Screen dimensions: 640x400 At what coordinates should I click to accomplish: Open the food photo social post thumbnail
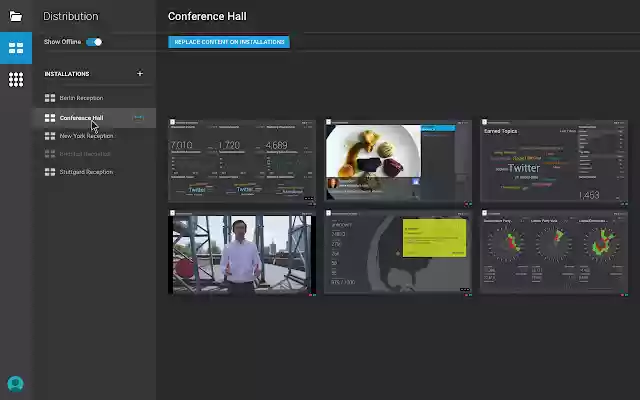point(398,161)
